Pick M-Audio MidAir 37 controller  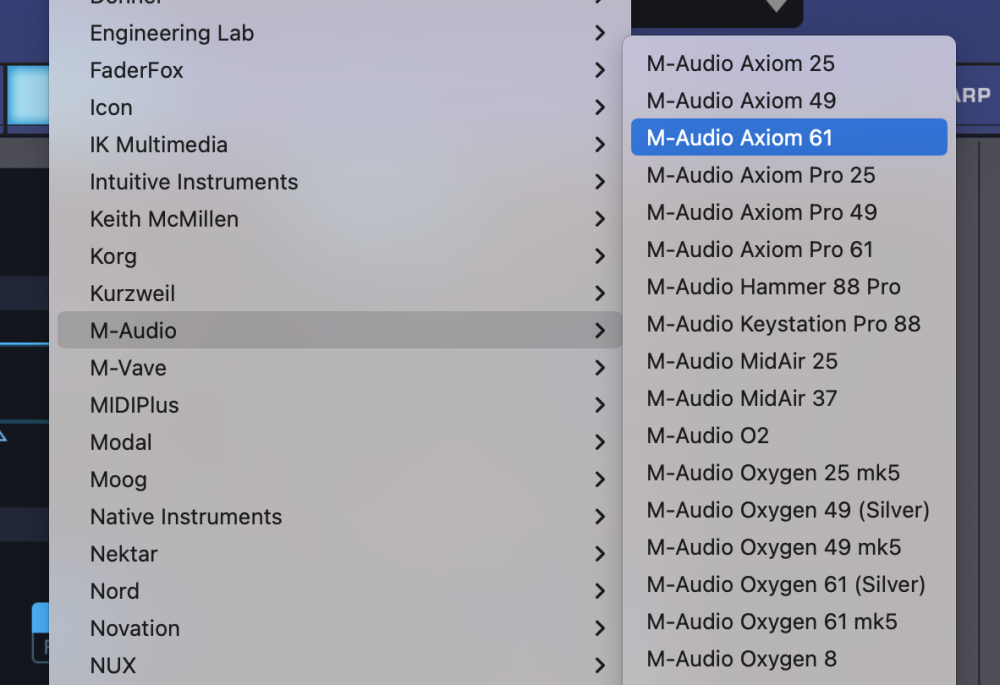tap(741, 398)
